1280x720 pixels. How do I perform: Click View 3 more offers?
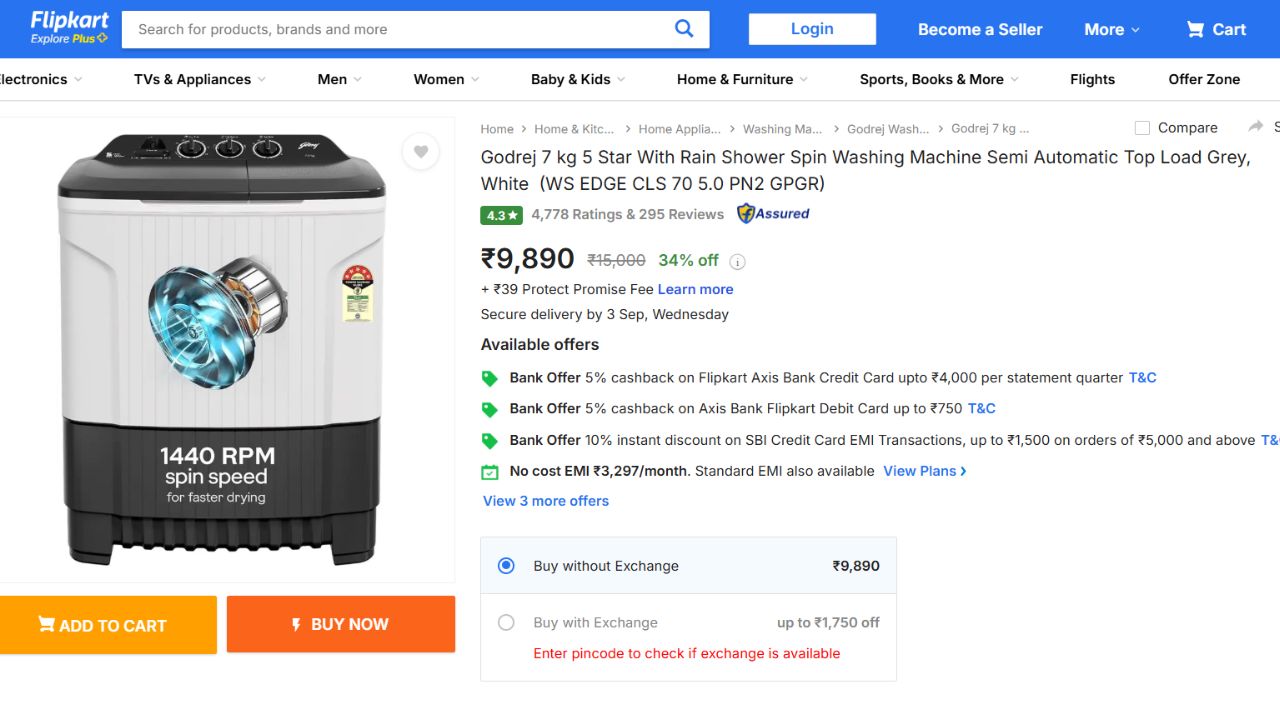546,501
